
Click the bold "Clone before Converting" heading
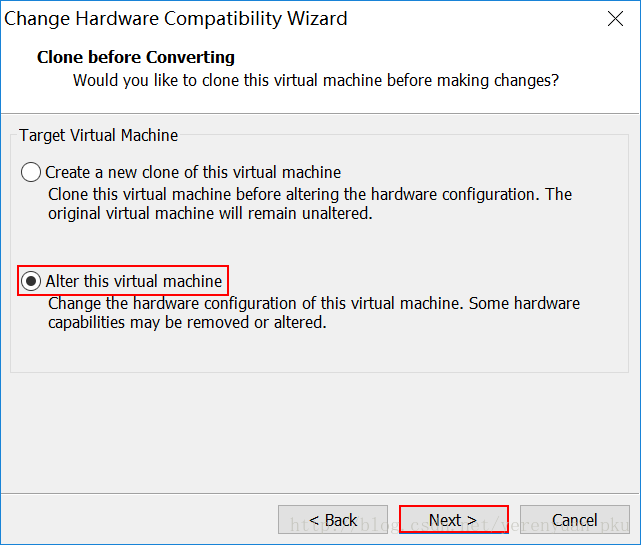(136, 57)
